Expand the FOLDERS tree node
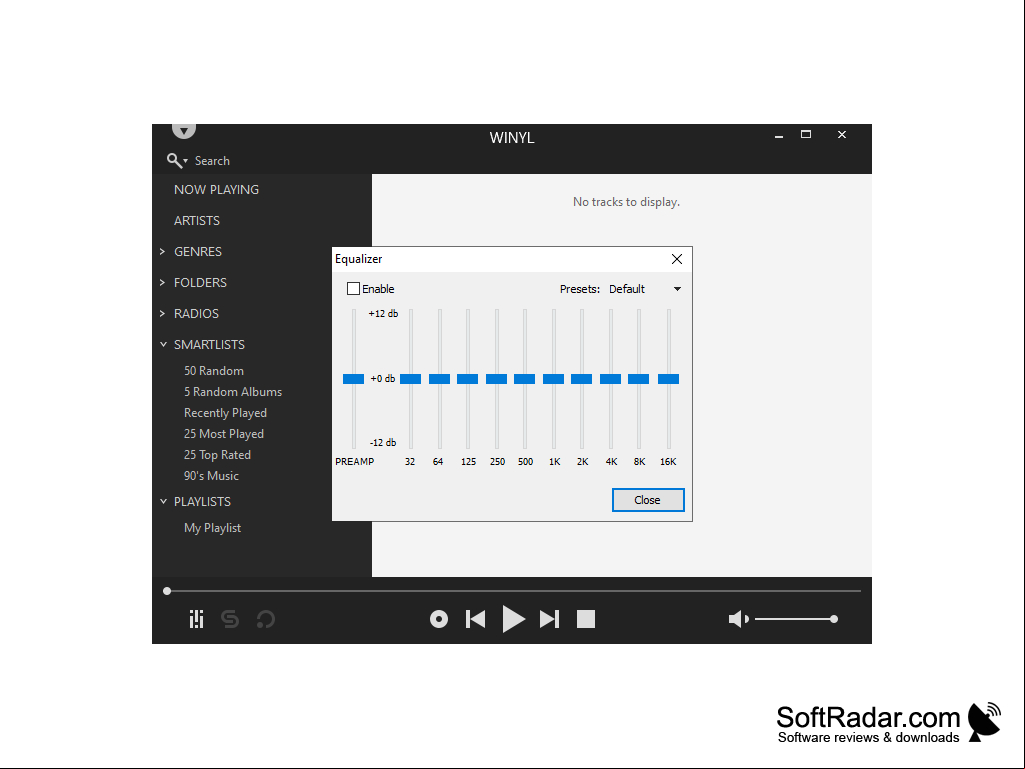This screenshot has width=1025, height=769. point(162,282)
